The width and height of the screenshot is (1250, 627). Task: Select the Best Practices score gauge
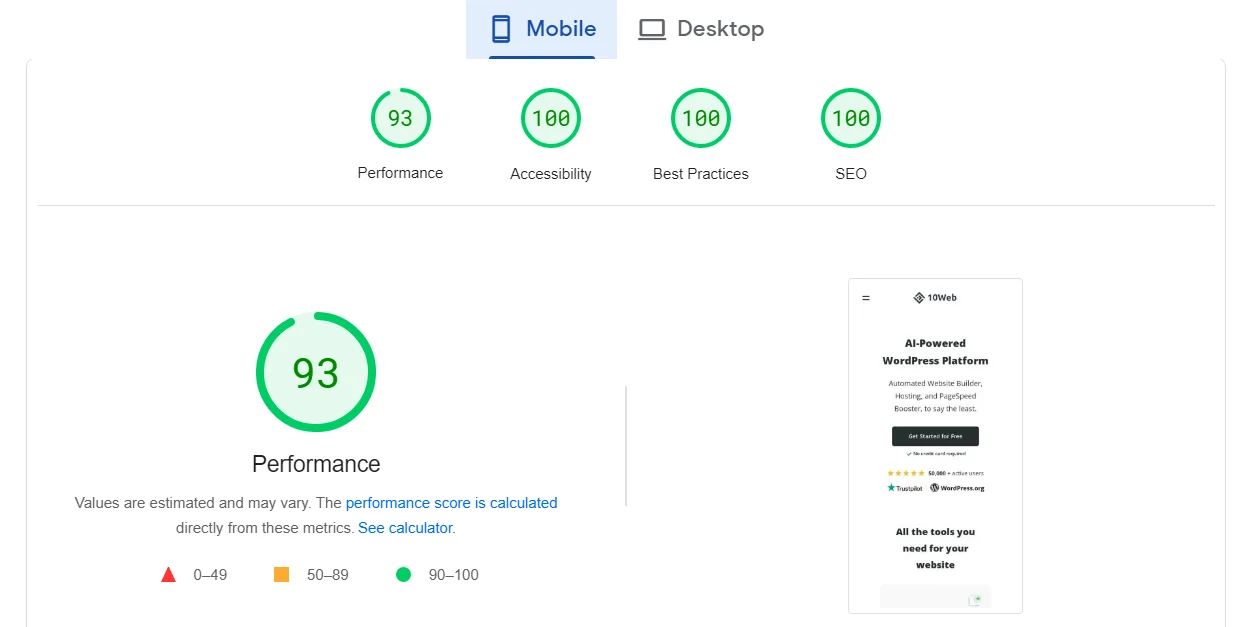point(700,118)
